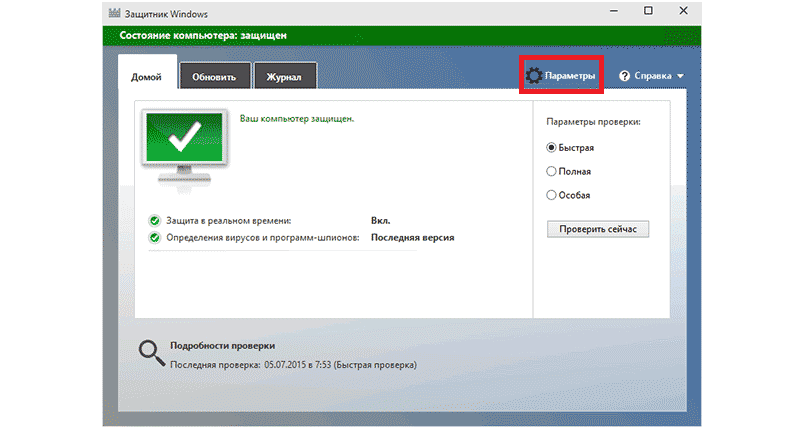The image size is (800, 429).
Task: Click the Проверить сейчас button
Action: [598, 229]
